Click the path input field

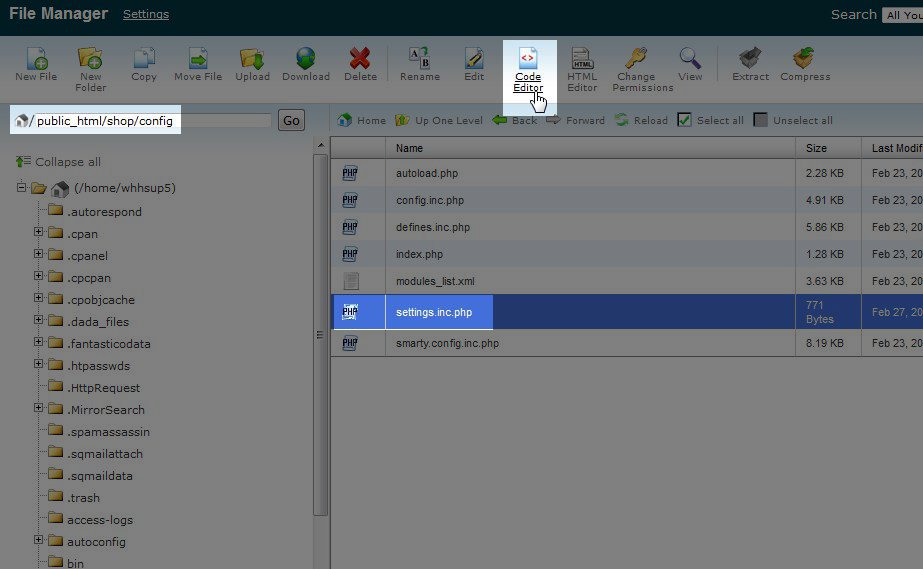click(150, 121)
